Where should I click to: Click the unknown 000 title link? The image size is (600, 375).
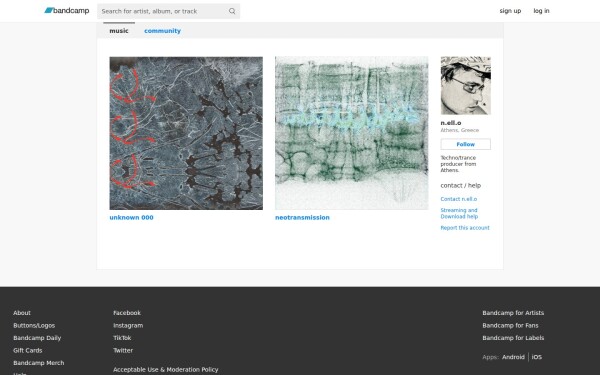pyautogui.click(x=131, y=217)
